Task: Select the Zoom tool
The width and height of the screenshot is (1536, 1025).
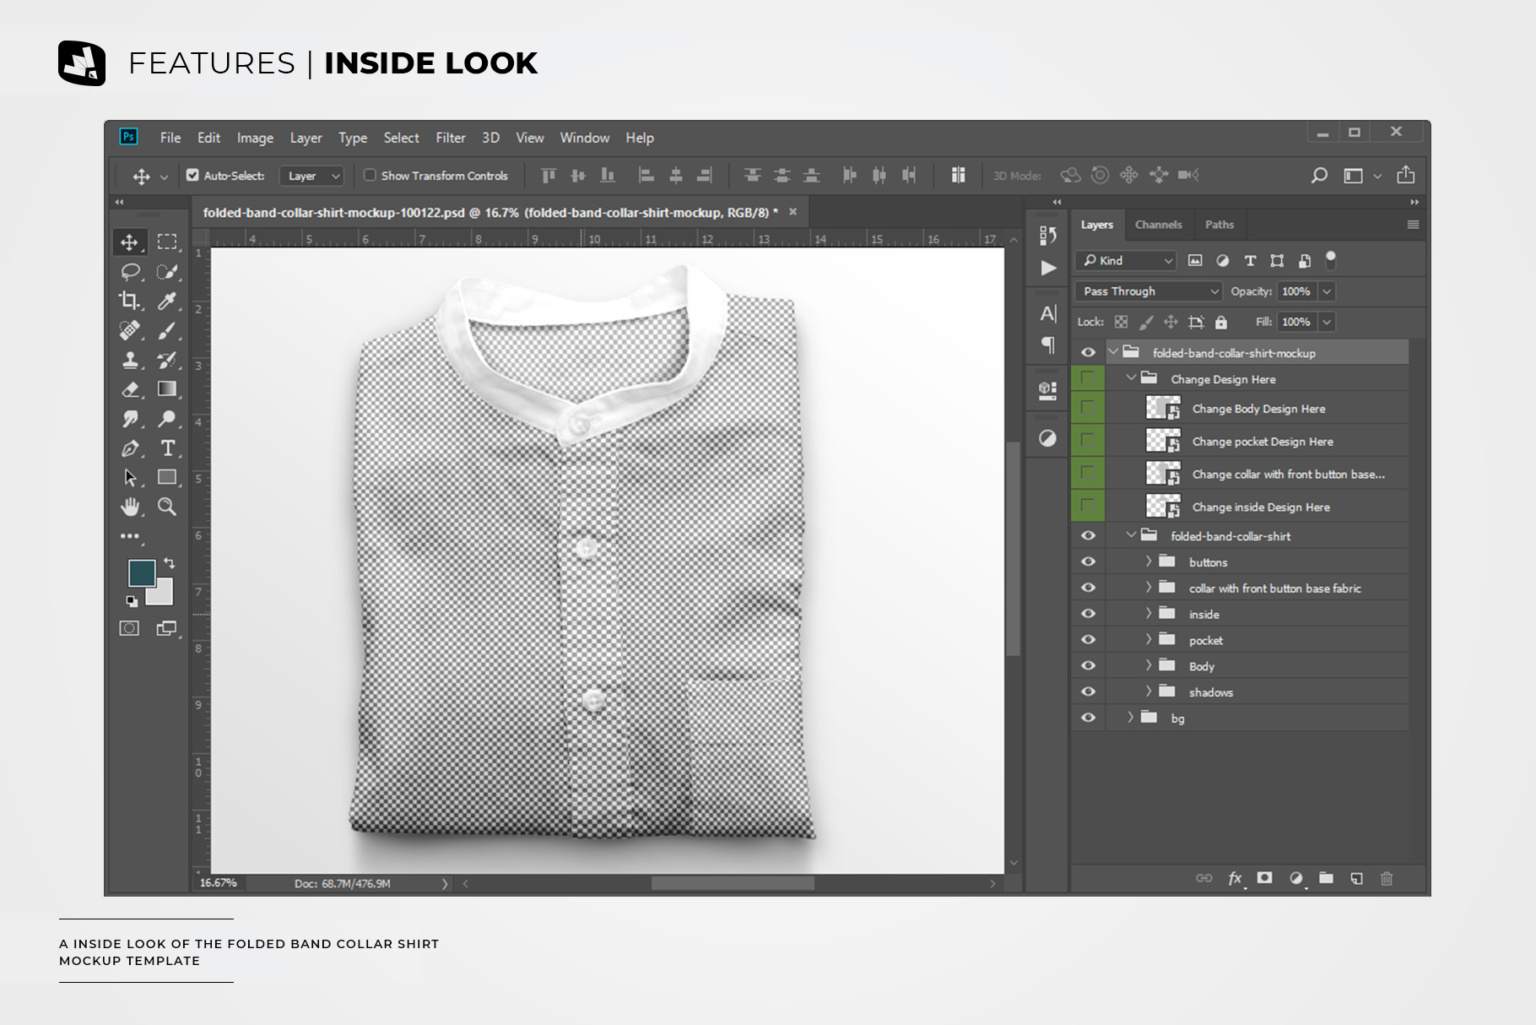Action: click(168, 507)
